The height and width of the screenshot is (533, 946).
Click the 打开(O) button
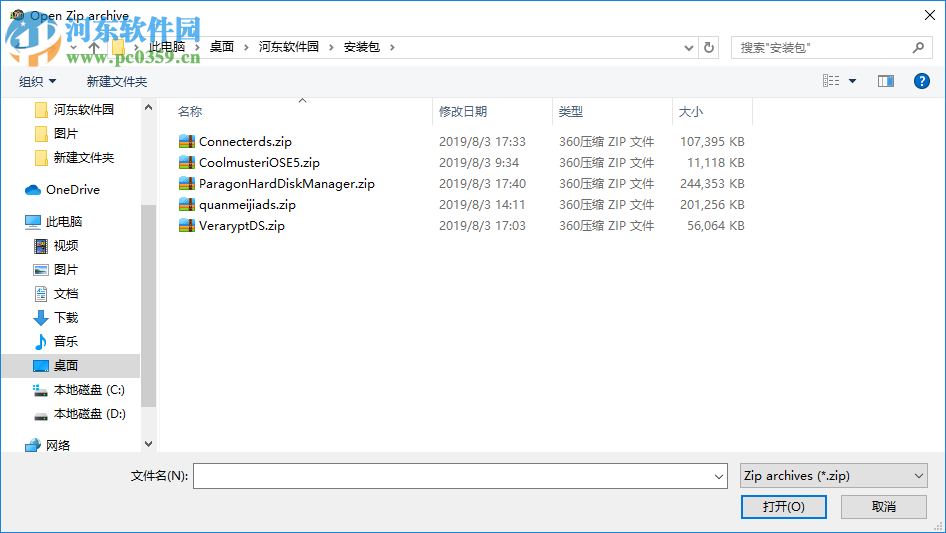(784, 506)
